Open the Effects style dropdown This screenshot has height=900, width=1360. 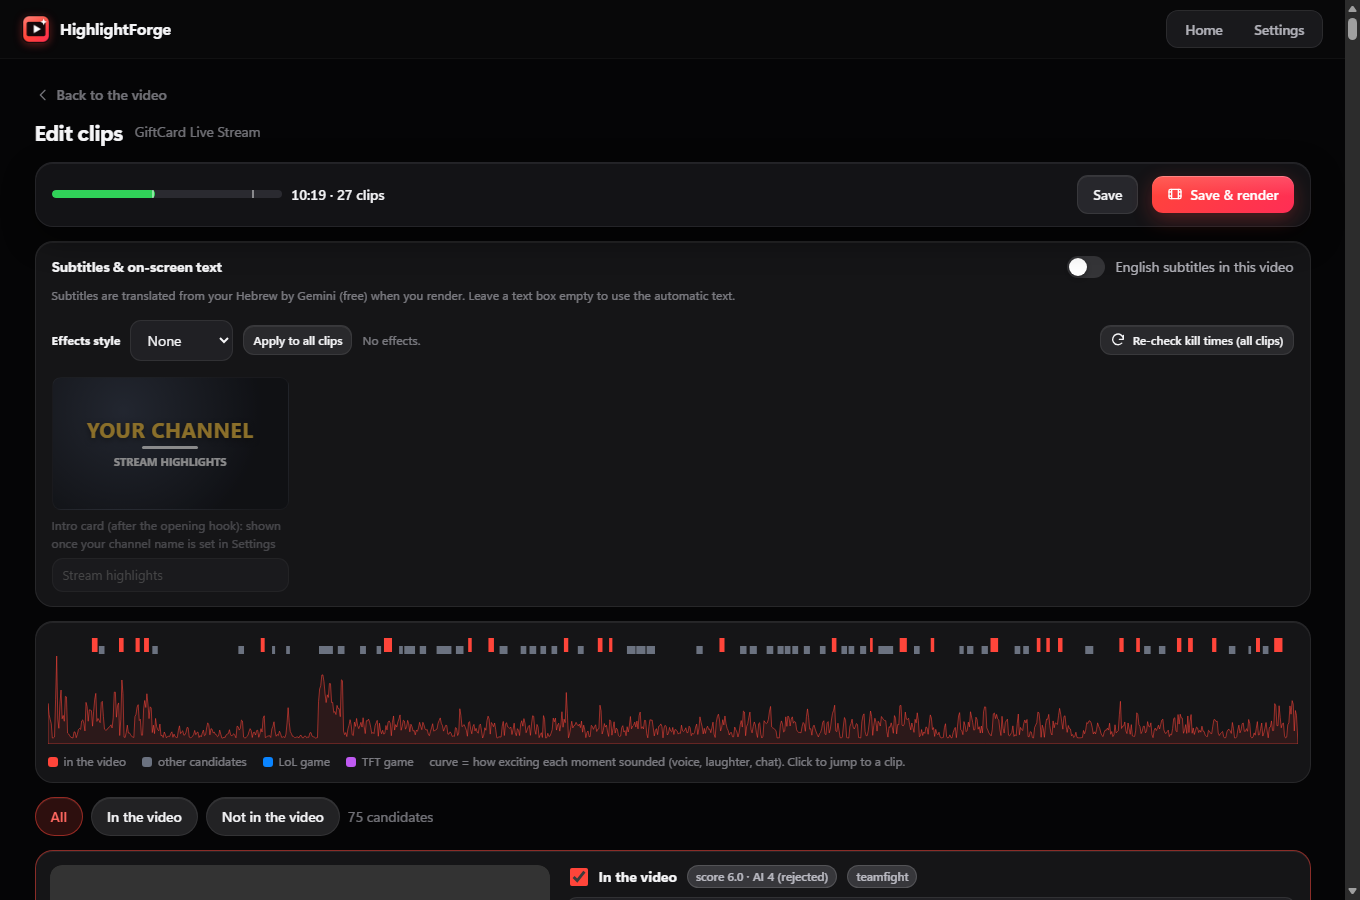[x=181, y=341]
